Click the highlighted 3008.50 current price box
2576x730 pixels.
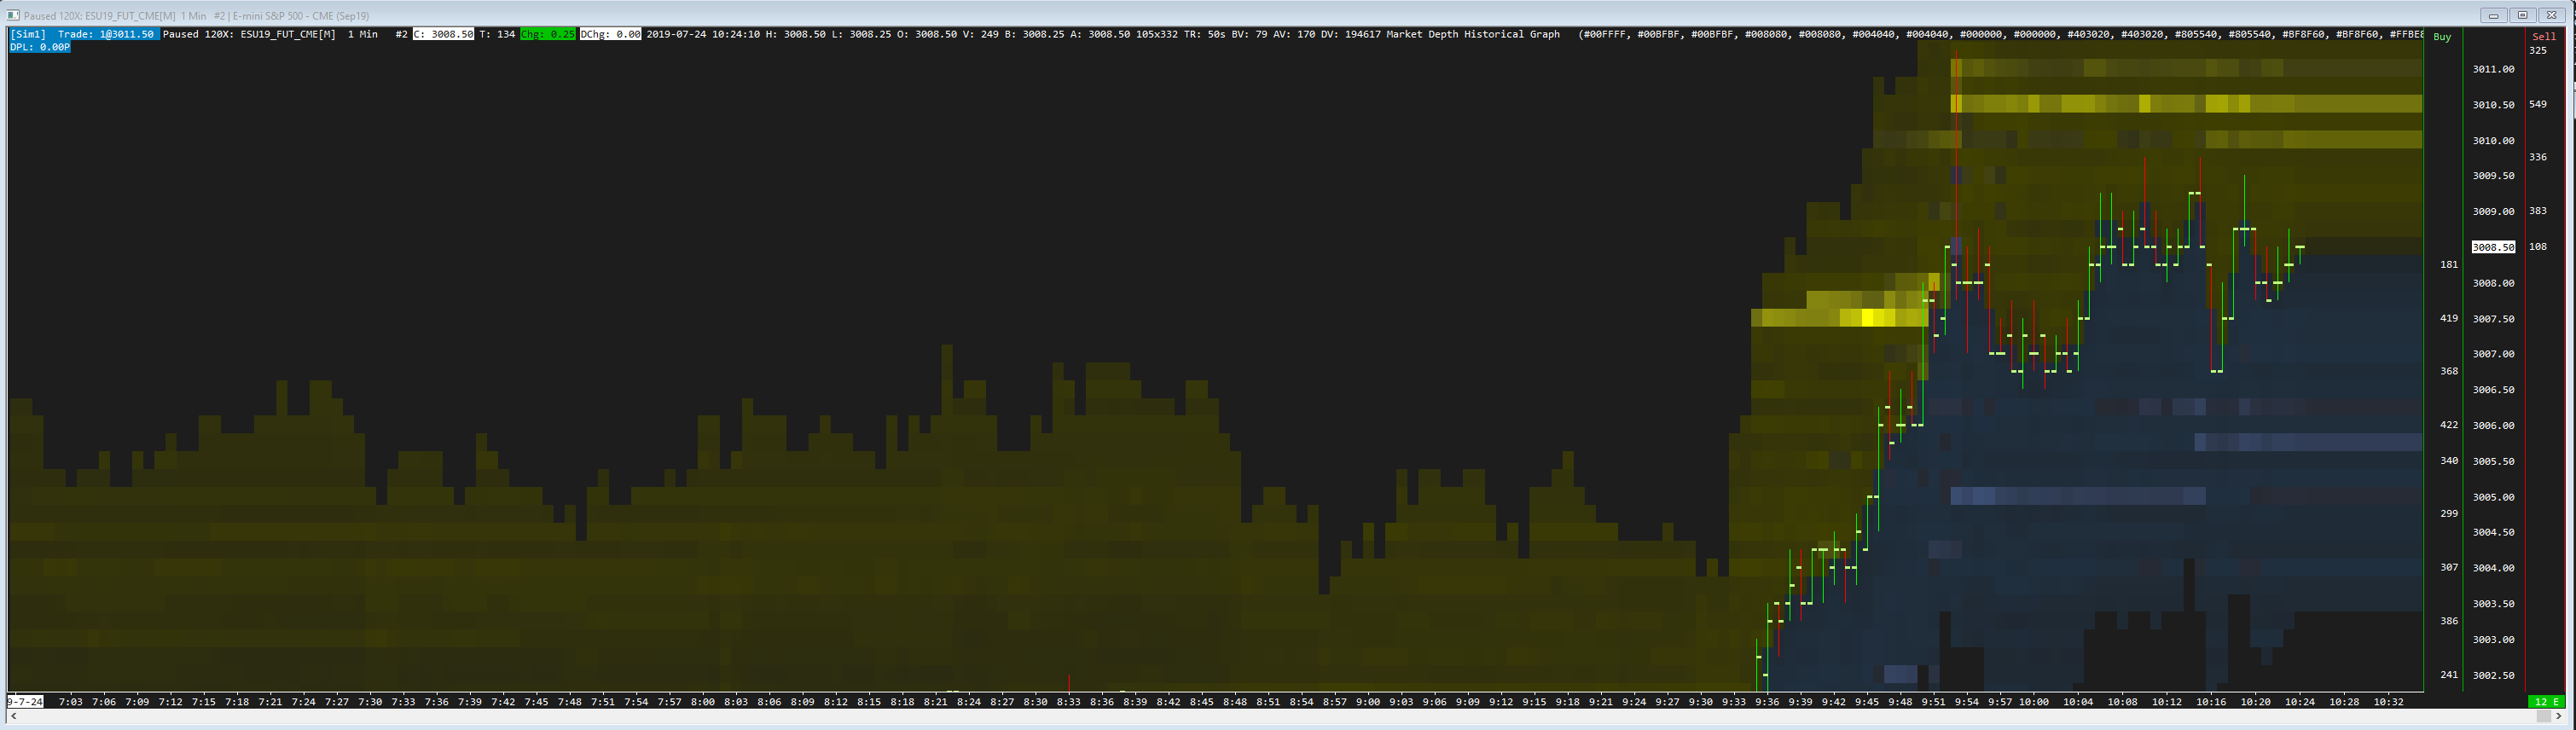coord(2493,247)
